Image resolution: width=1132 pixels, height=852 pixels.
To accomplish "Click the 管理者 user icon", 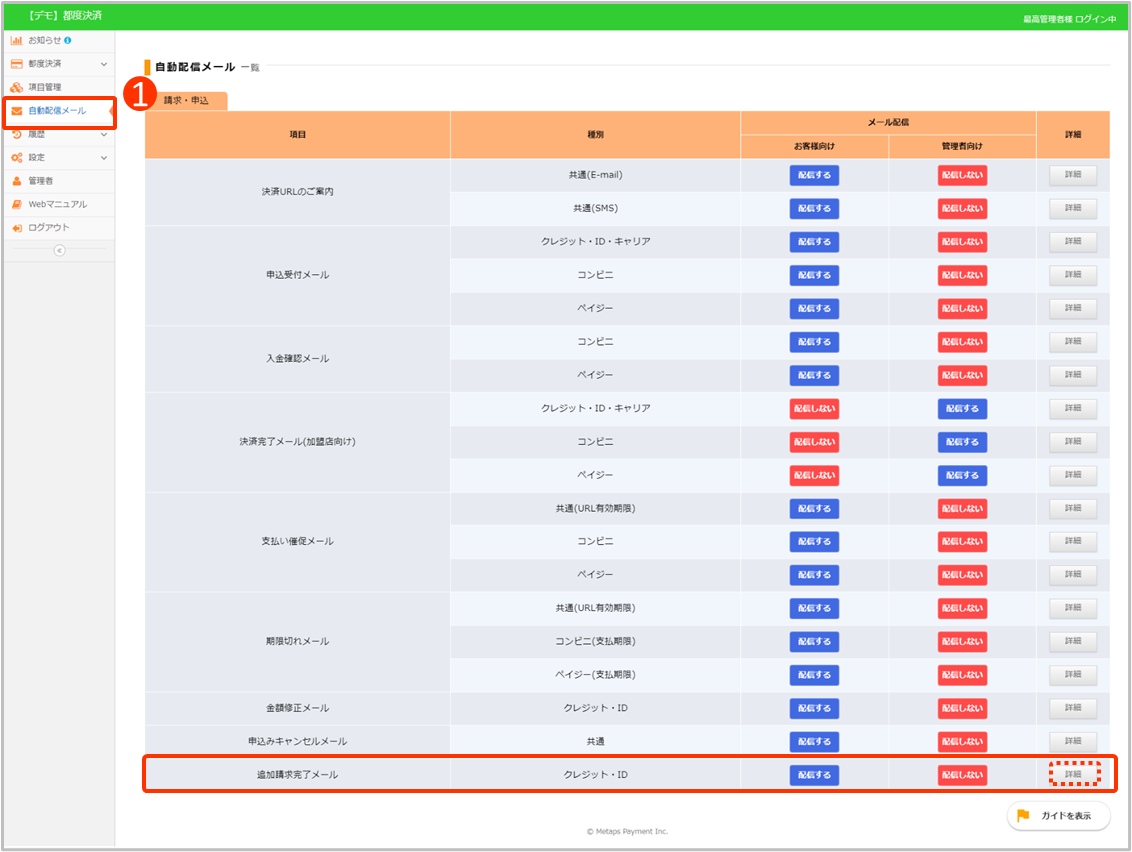I will pyautogui.click(x=17, y=181).
